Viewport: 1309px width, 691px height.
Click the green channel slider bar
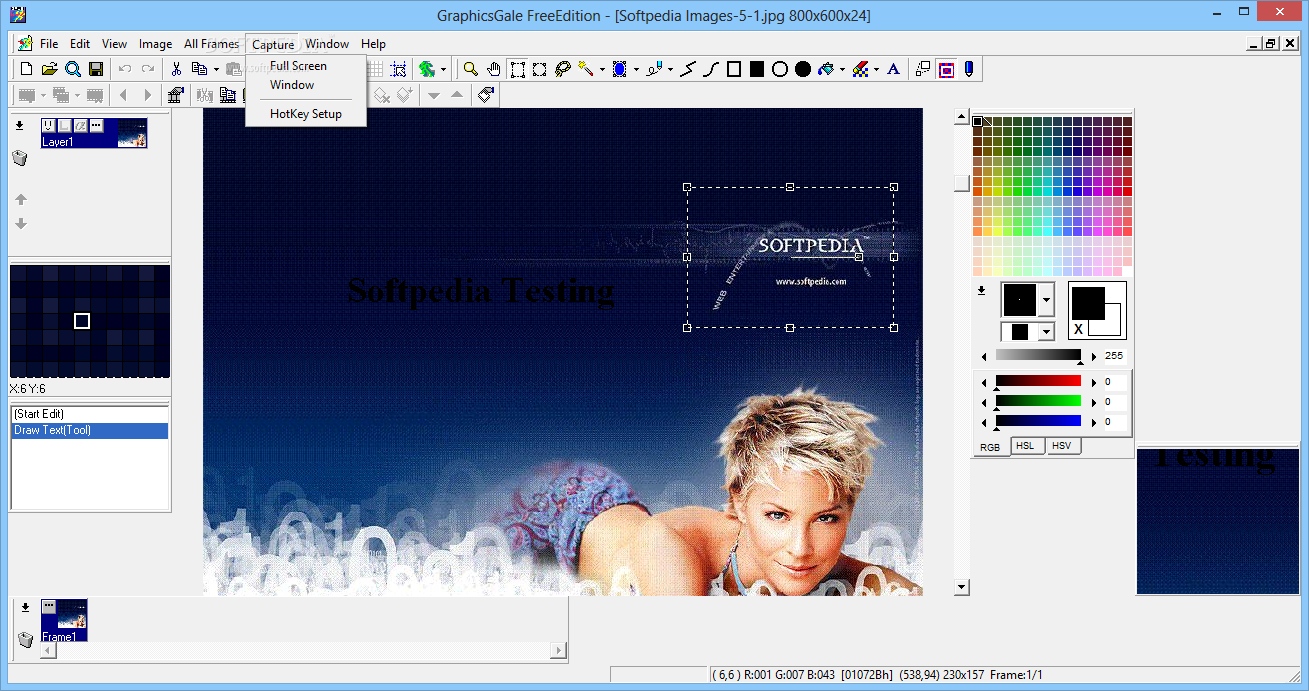(x=1038, y=401)
